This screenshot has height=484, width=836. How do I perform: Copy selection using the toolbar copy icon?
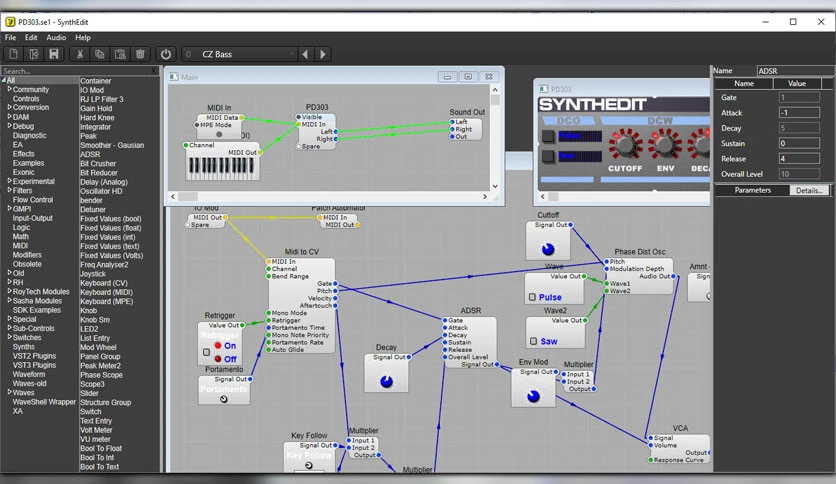[100, 54]
